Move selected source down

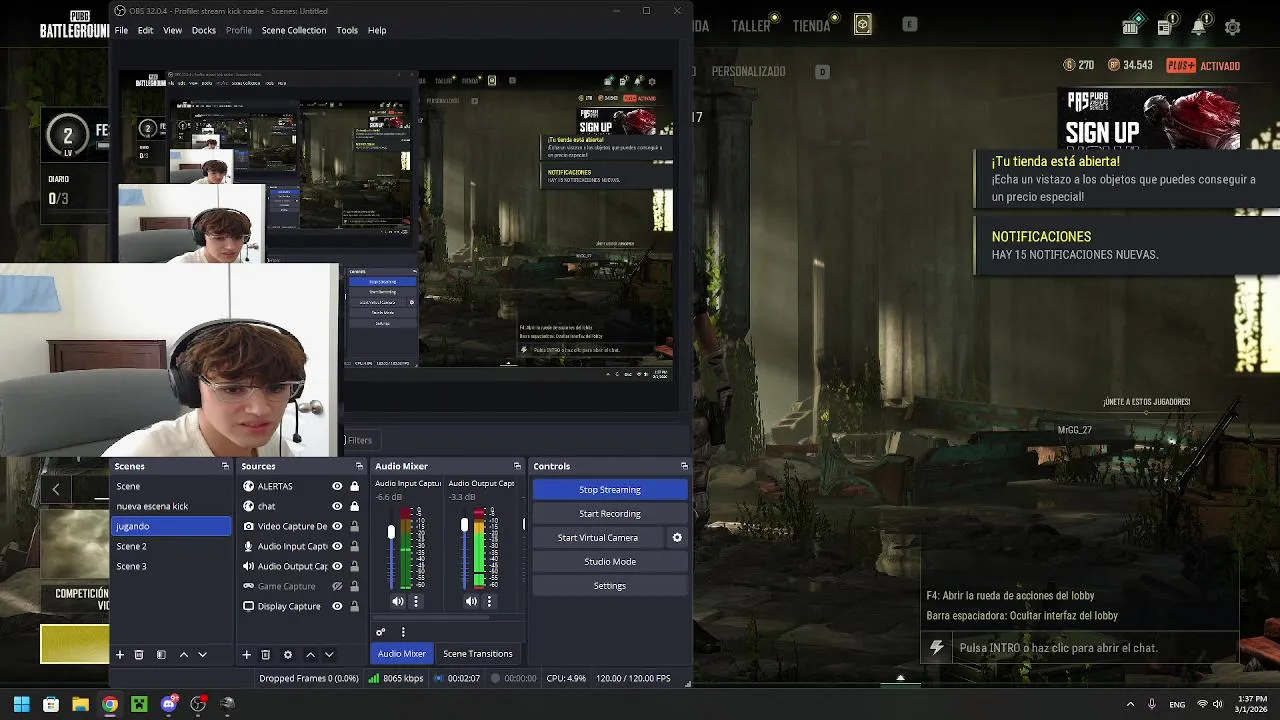[329, 654]
